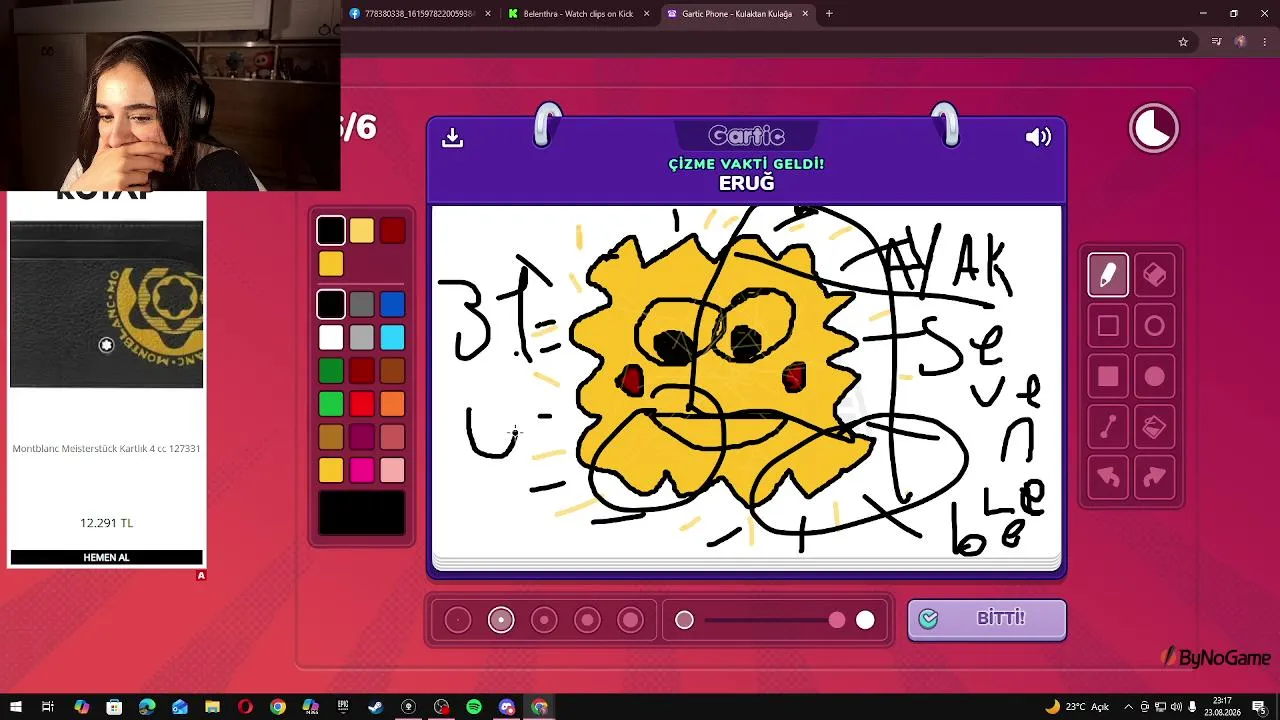Image resolution: width=1280 pixels, height=720 pixels.
Task: Choose the light pink color swatch
Action: click(392, 470)
